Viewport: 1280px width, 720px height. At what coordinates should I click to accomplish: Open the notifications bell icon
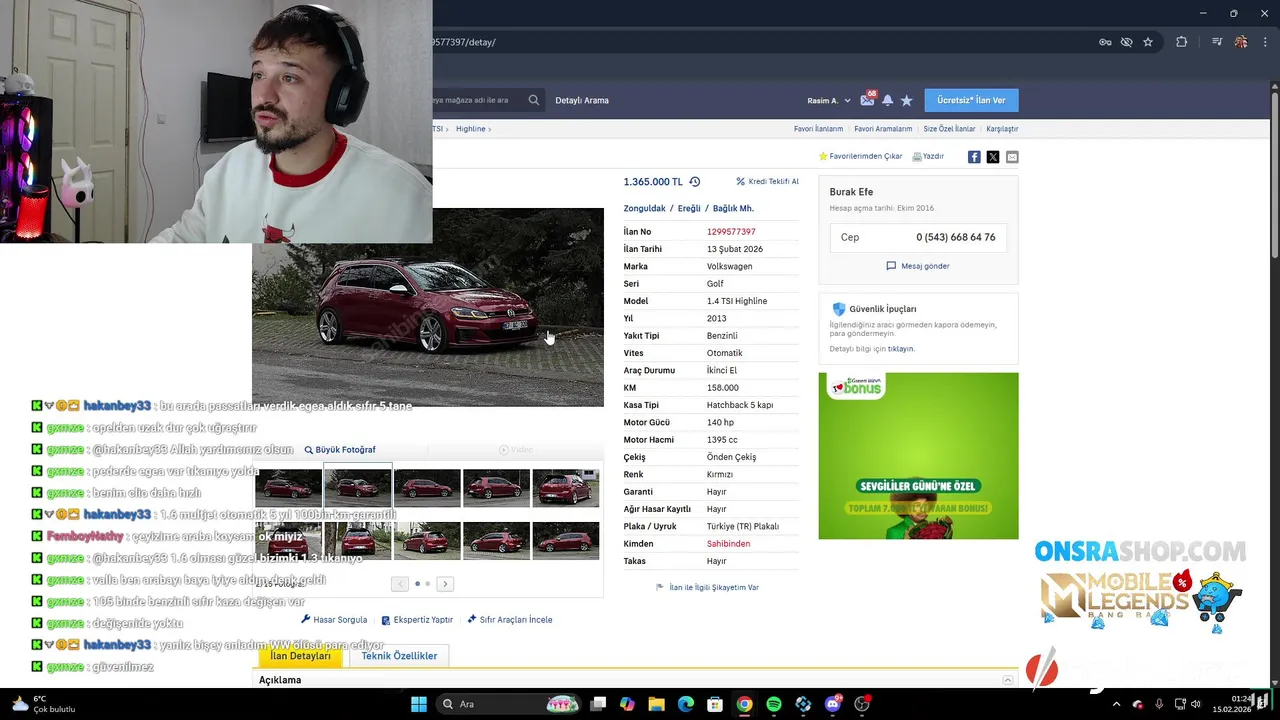tap(887, 100)
